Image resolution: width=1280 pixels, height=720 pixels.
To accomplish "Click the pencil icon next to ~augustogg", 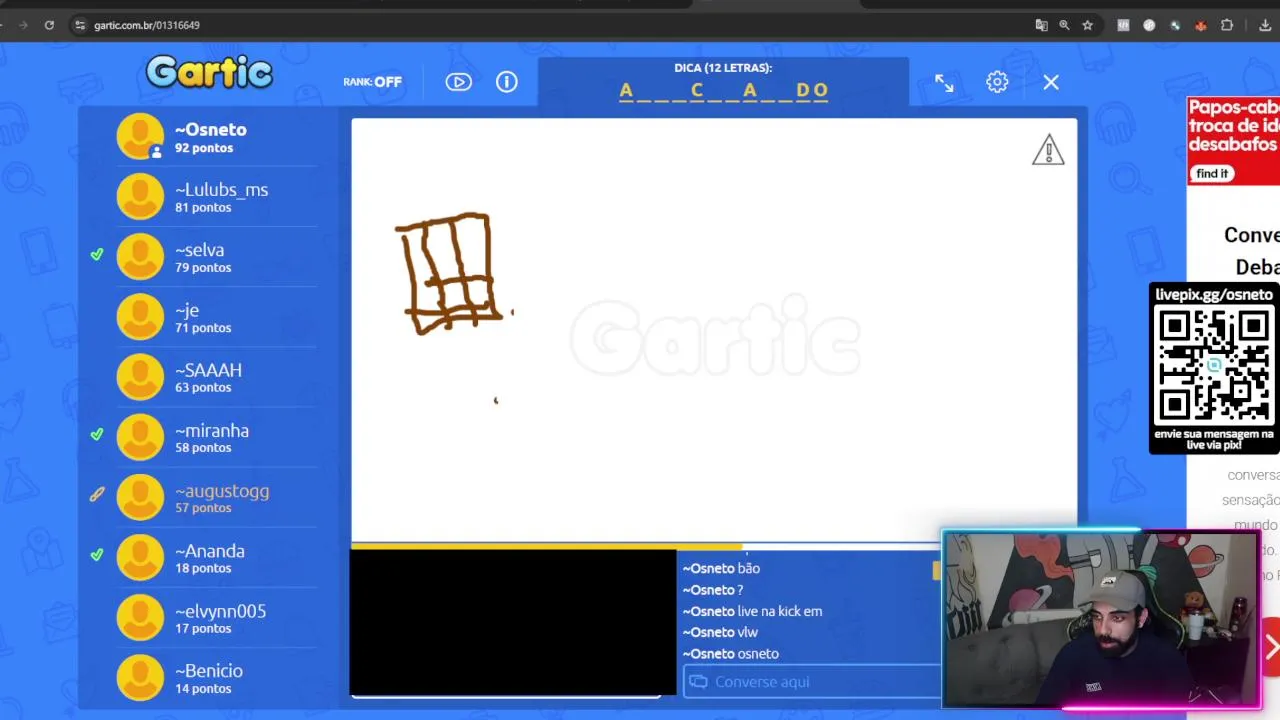I will (97, 494).
